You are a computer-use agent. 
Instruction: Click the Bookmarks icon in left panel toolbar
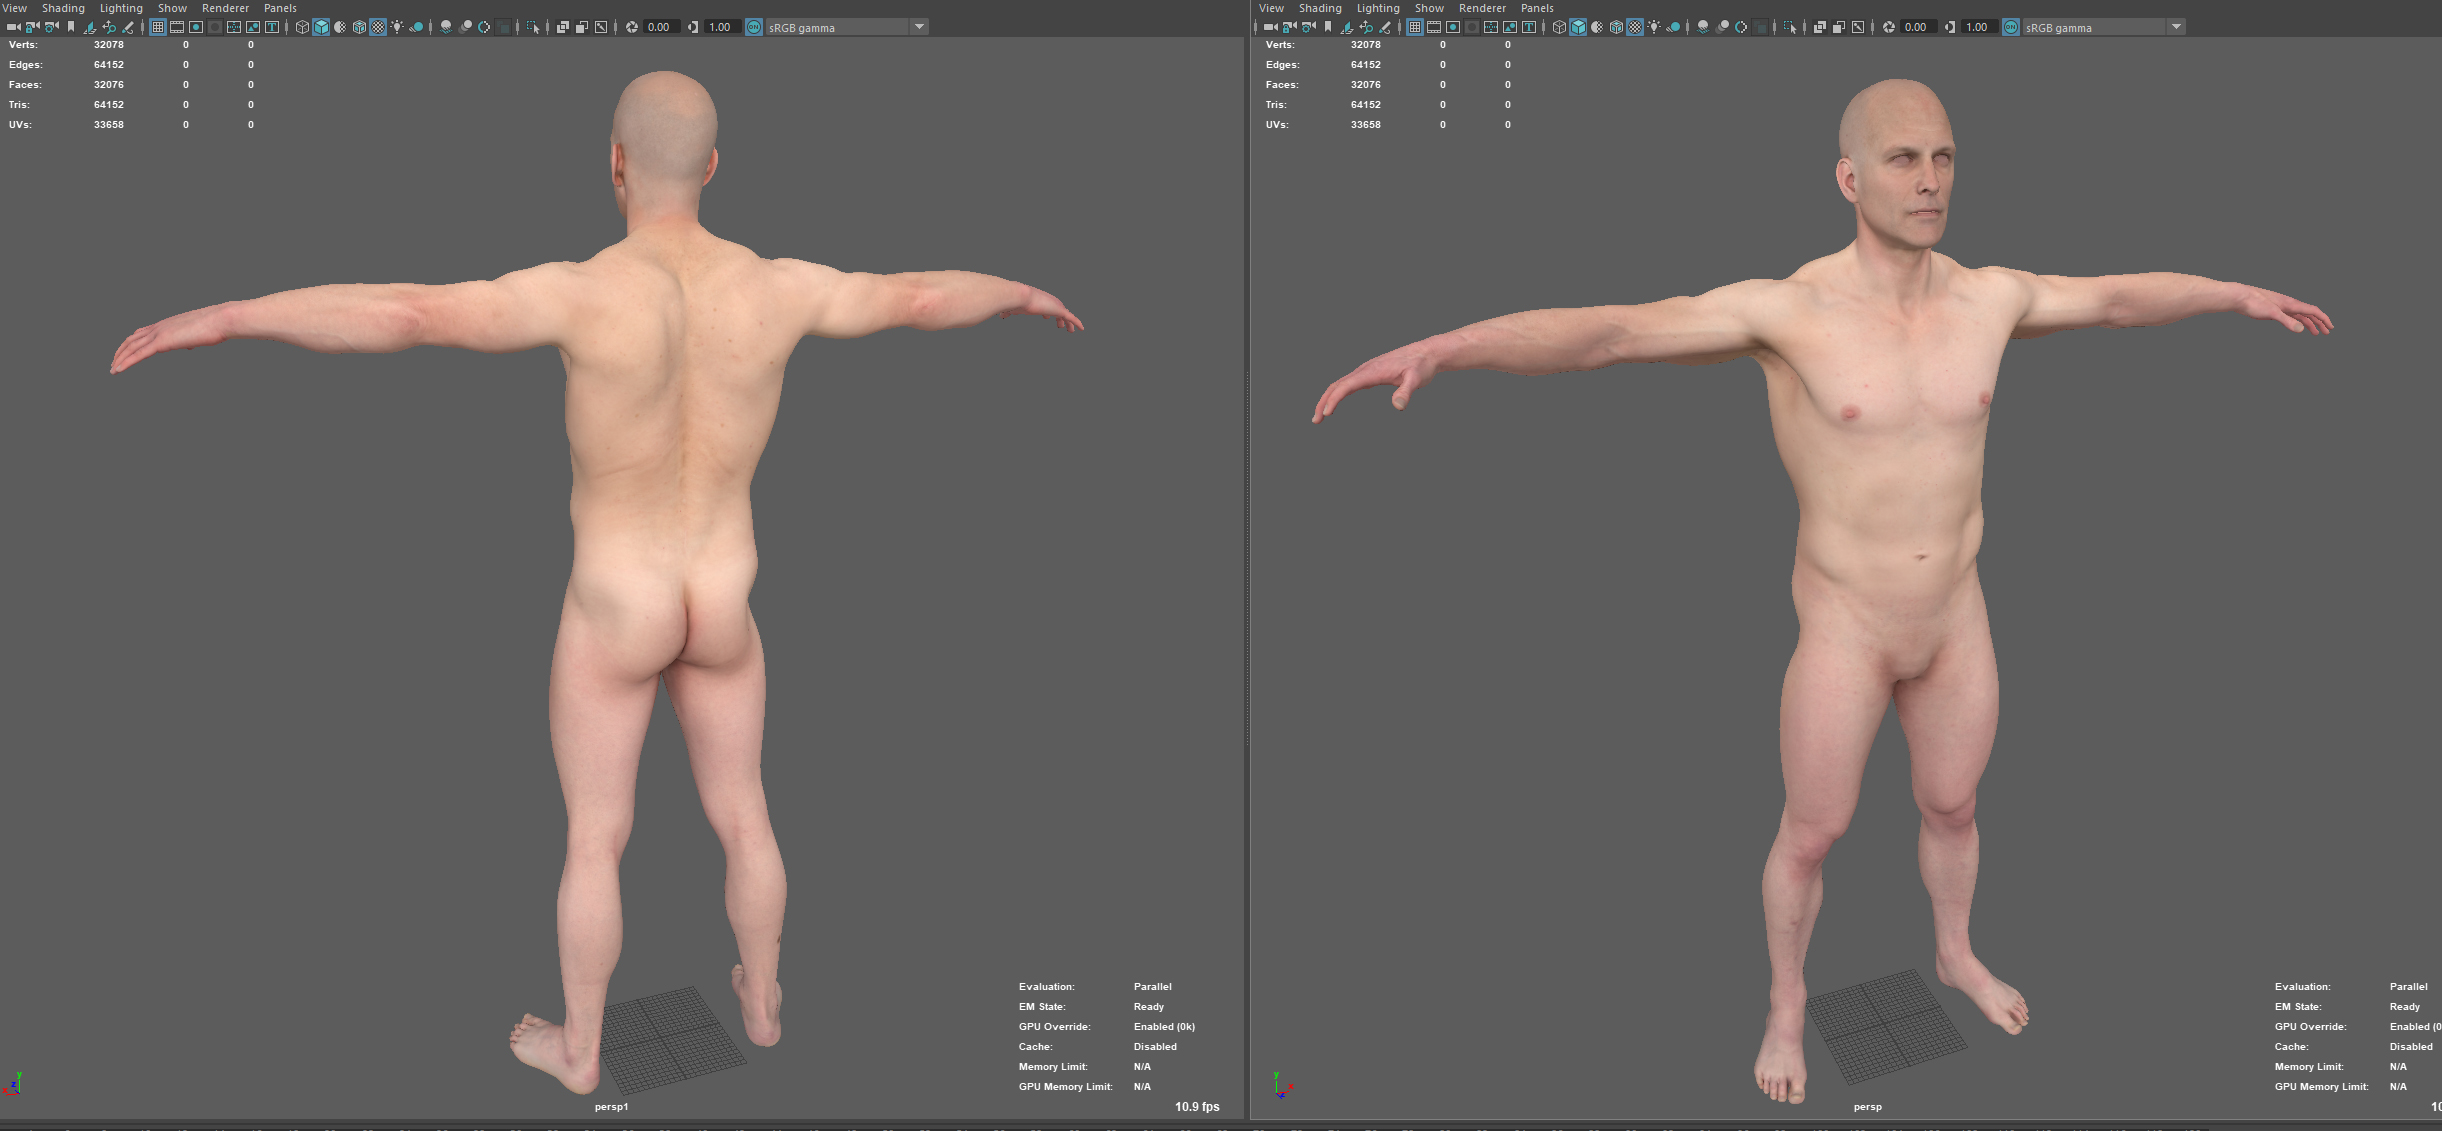tap(71, 27)
